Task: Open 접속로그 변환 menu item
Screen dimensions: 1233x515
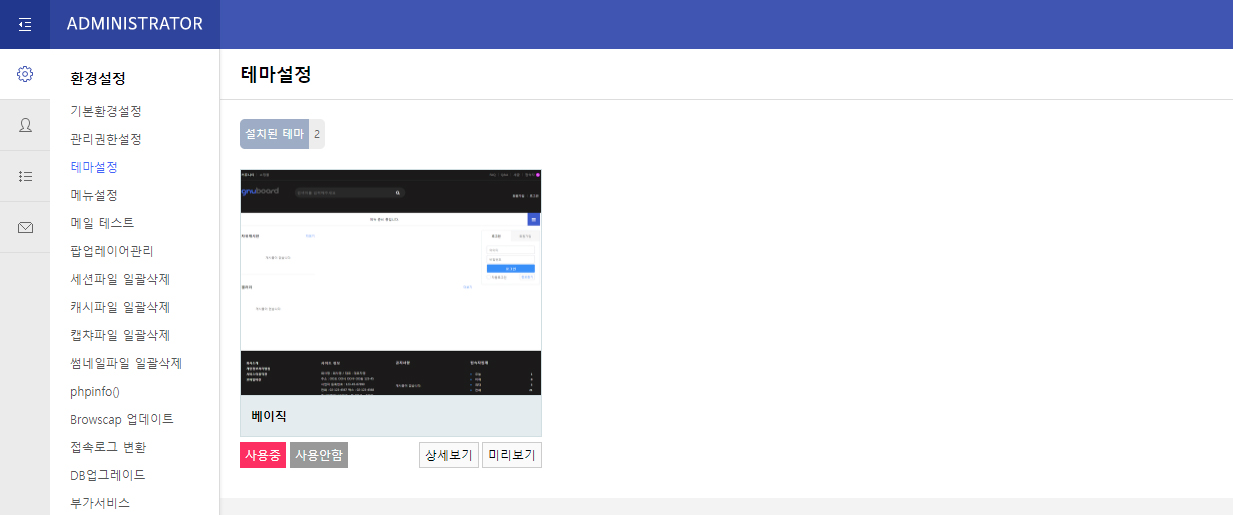Action: (x=108, y=447)
